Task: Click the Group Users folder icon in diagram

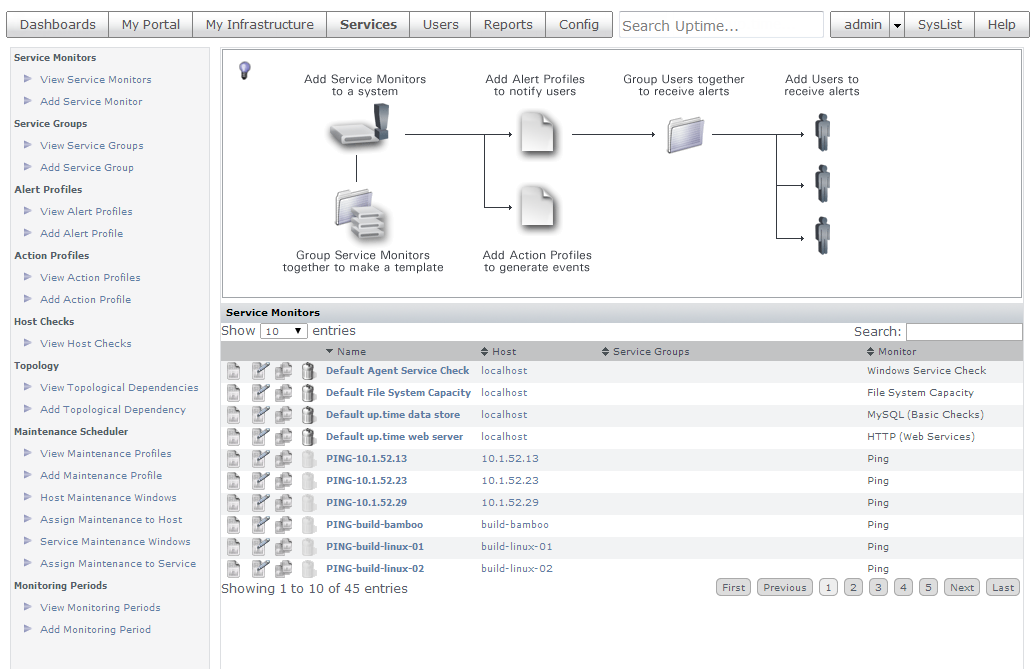Action: coord(685,135)
